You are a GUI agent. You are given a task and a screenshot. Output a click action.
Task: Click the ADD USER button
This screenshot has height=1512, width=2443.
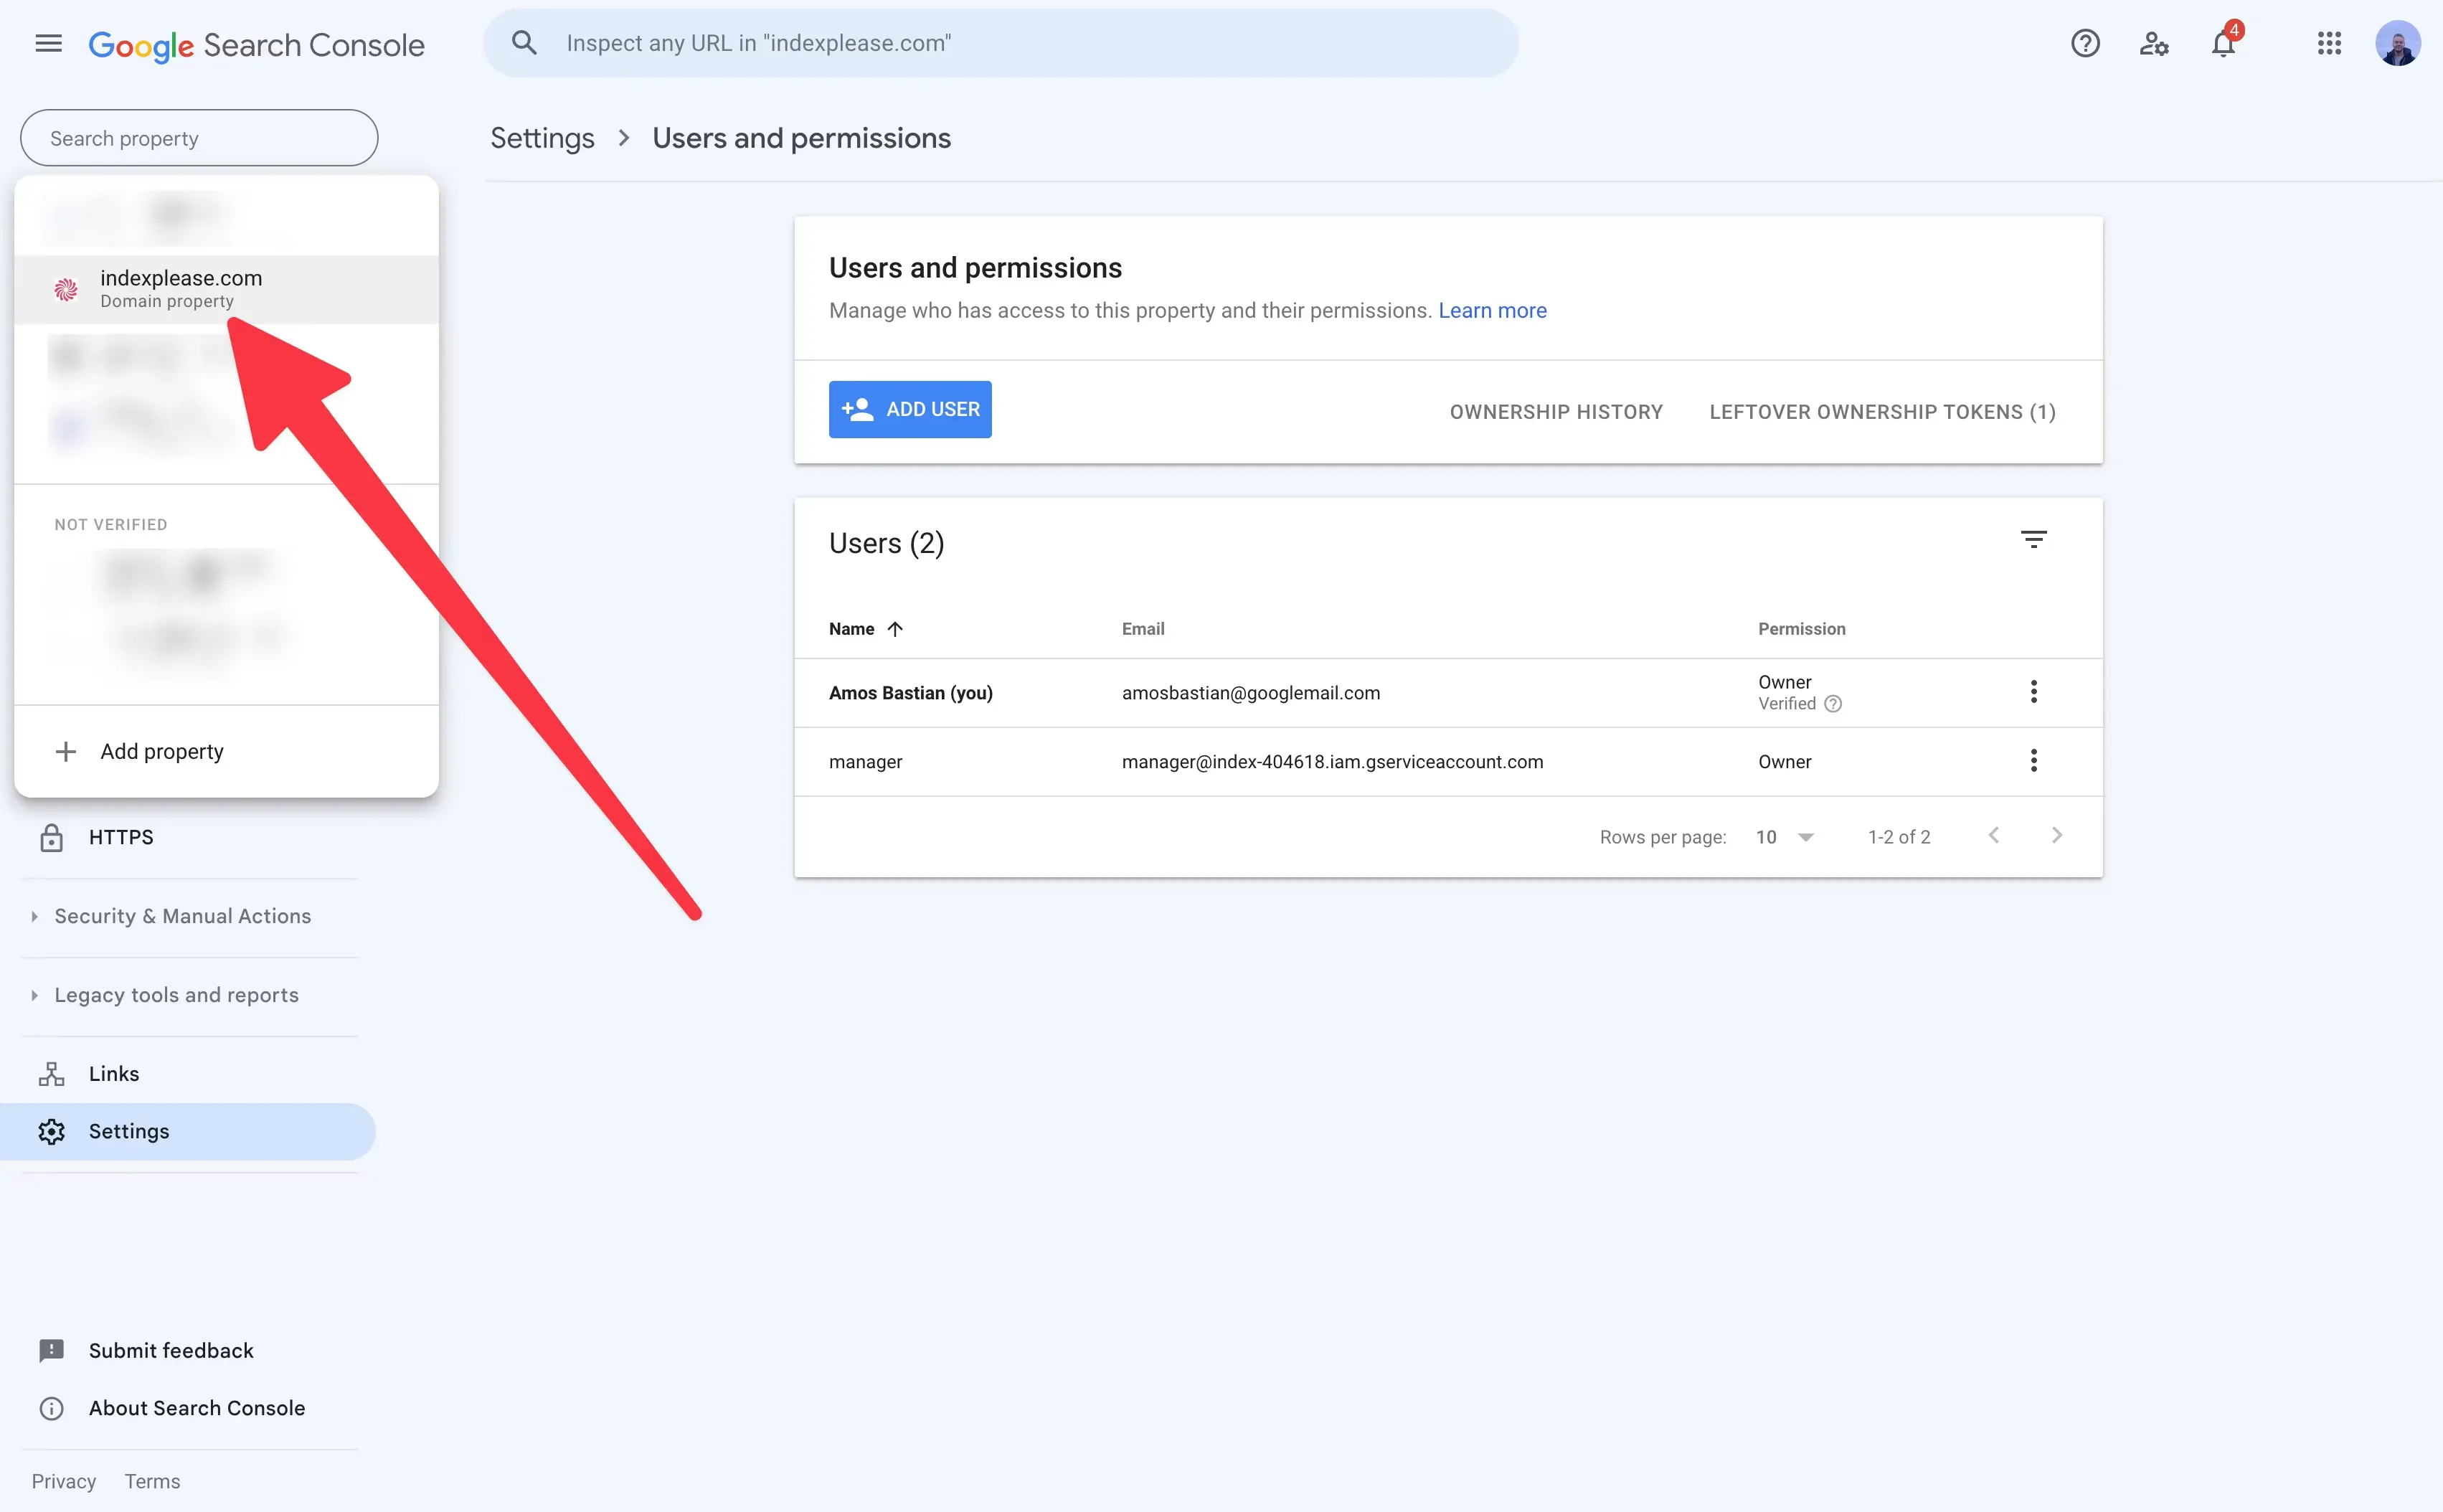[910, 409]
